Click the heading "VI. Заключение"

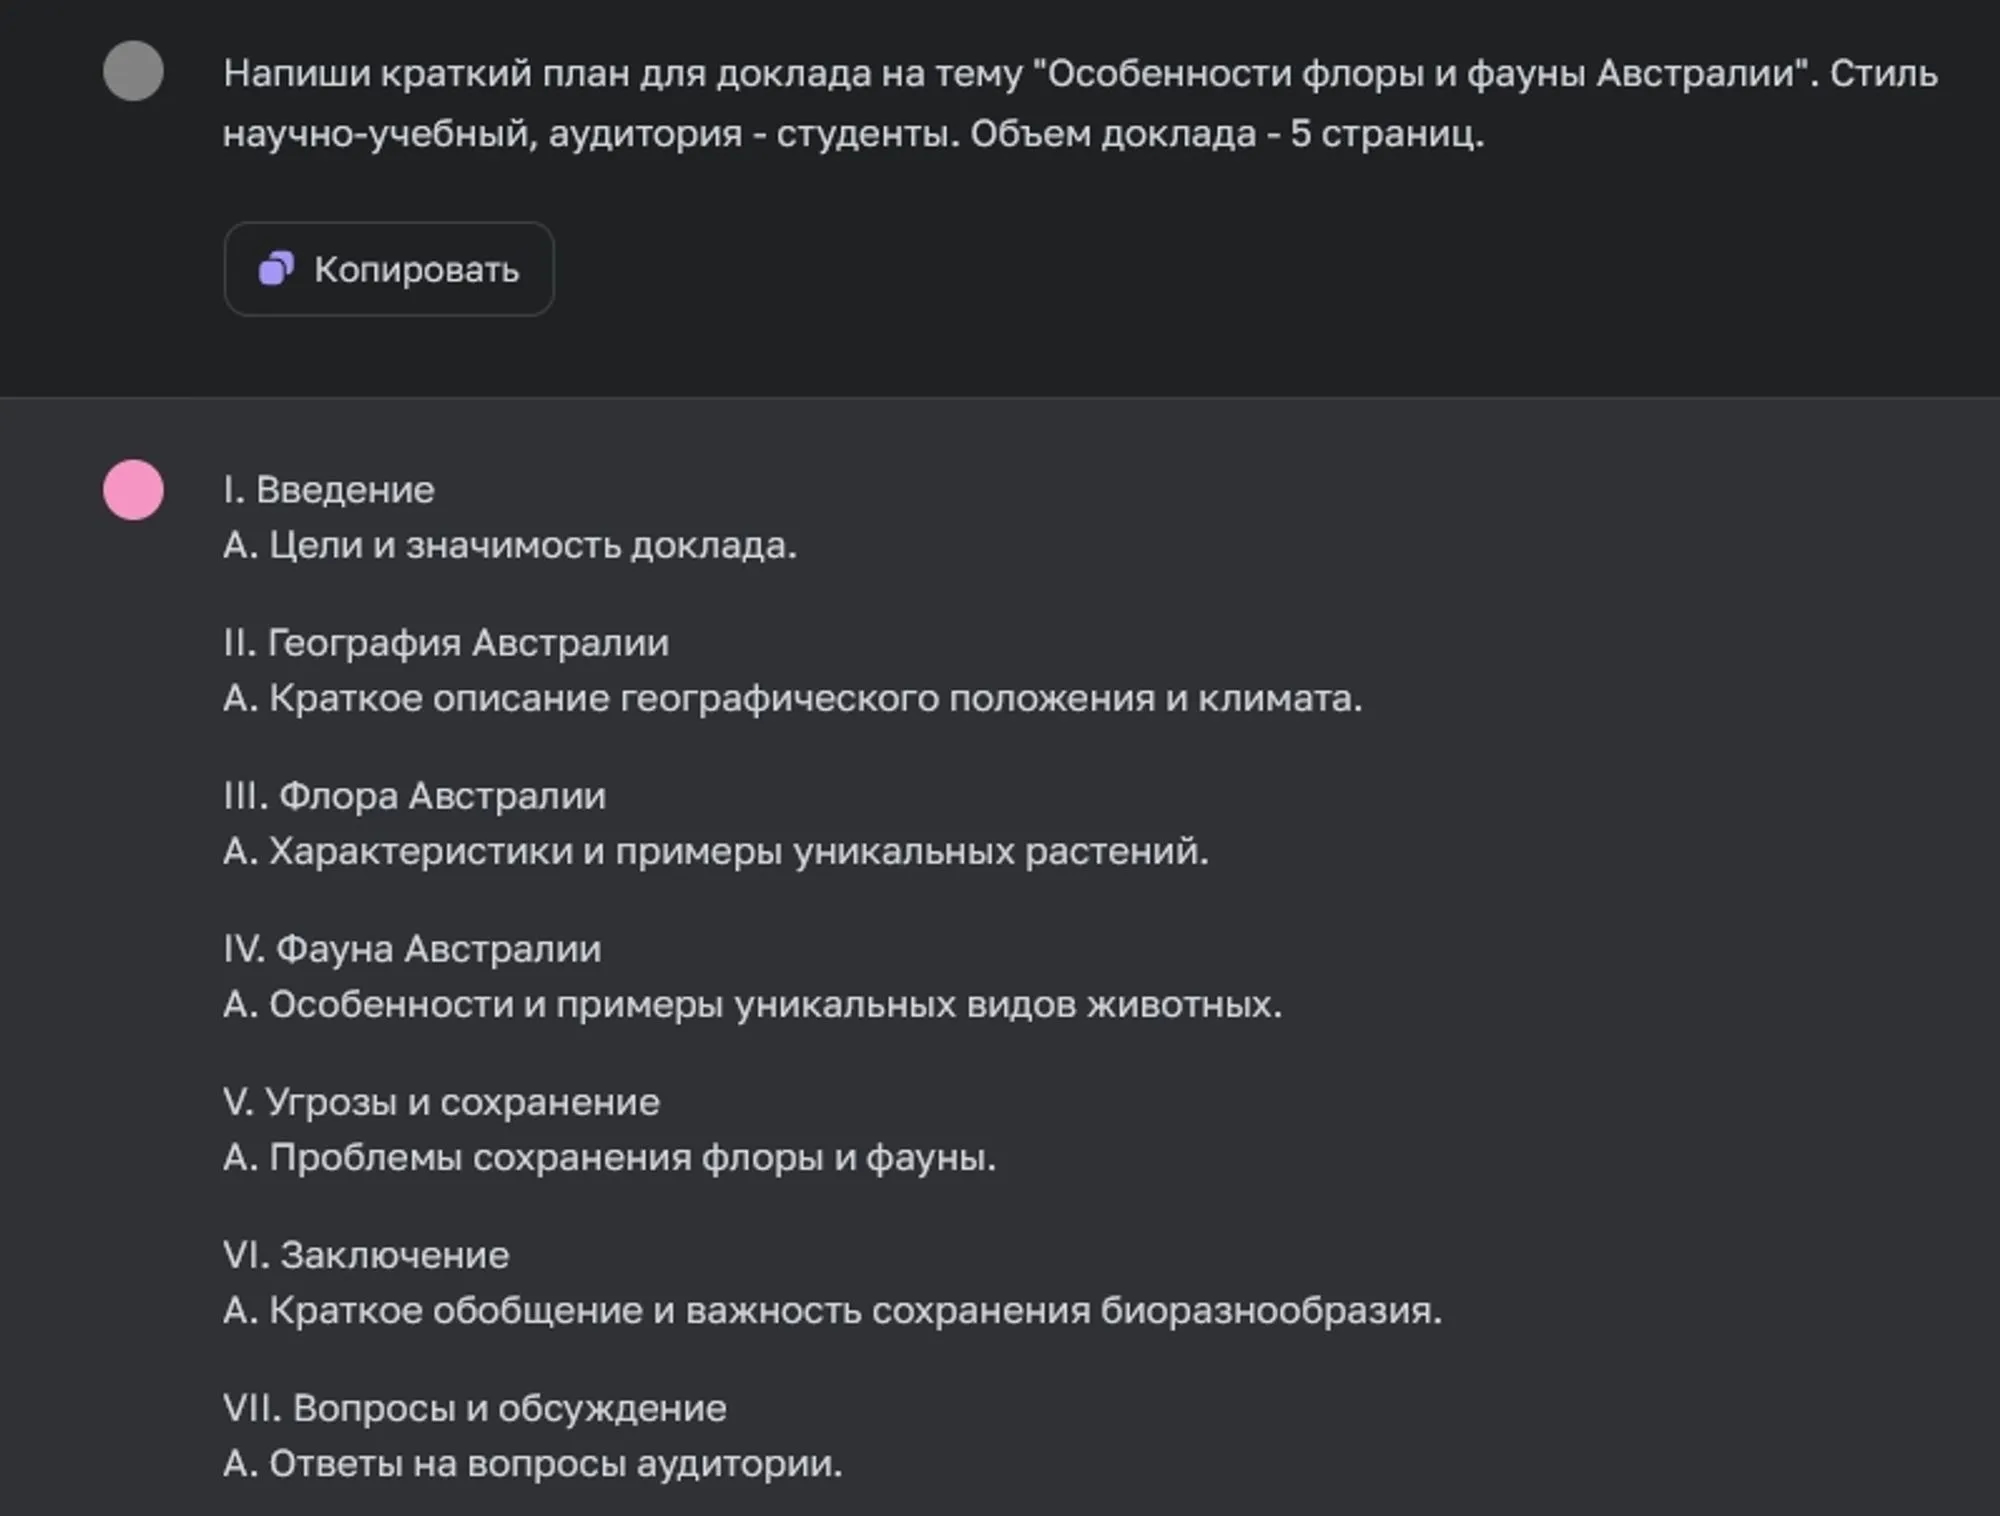point(367,1255)
